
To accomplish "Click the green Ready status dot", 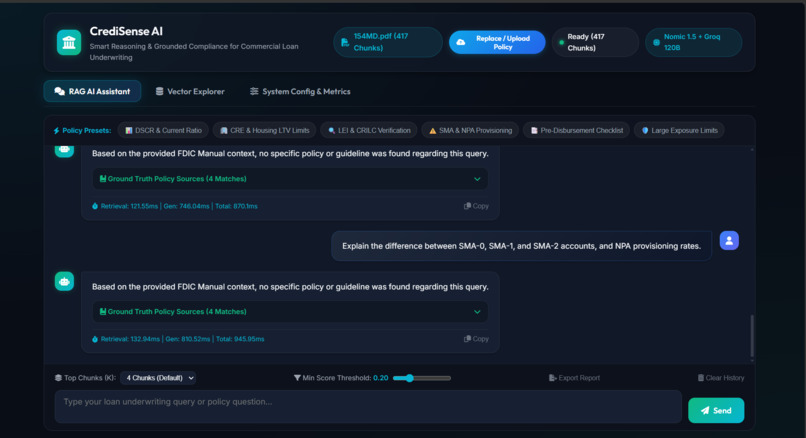I will [x=561, y=43].
